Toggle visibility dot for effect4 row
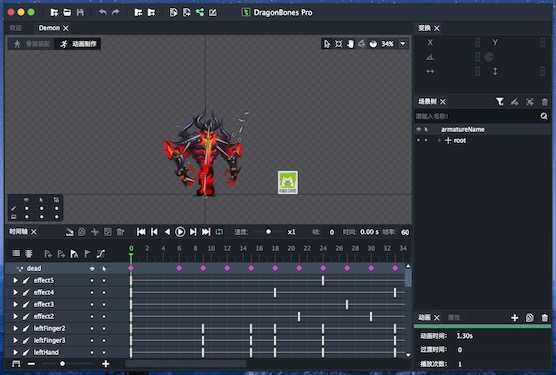The image size is (556, 375). pos(92,292)
